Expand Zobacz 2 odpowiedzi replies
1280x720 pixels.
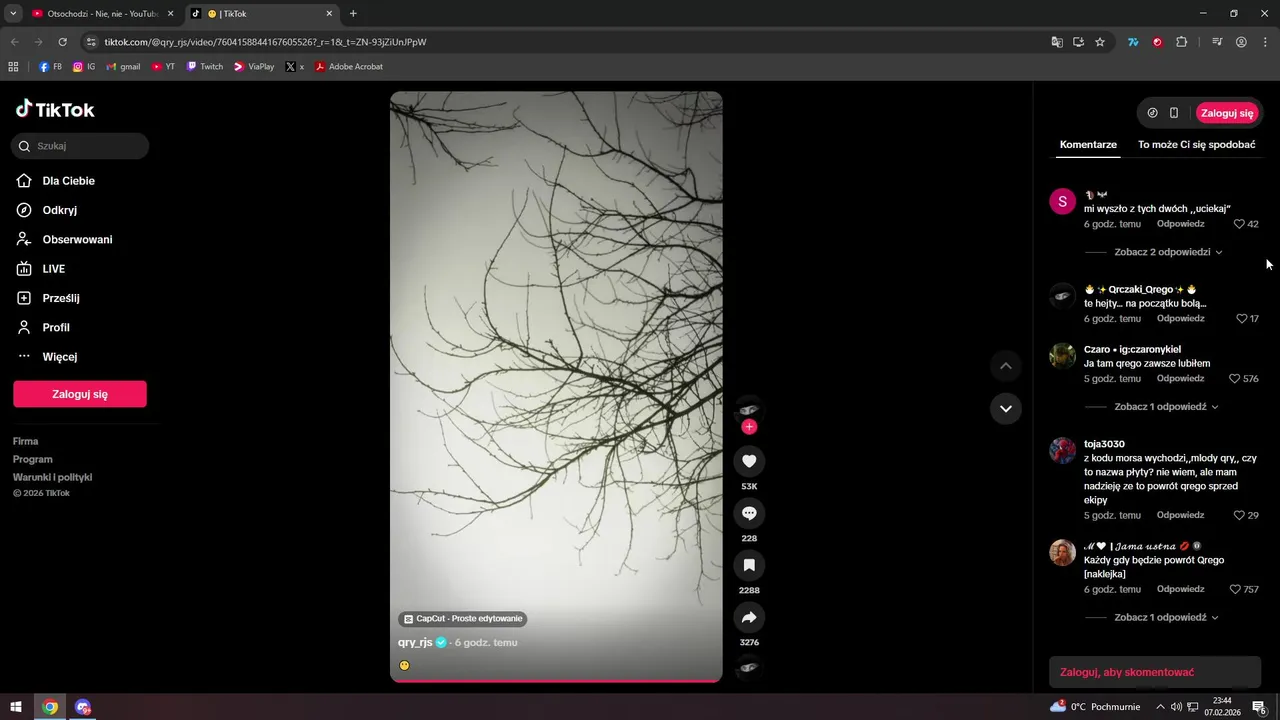pyautogui.click(x=1168, y=252)
